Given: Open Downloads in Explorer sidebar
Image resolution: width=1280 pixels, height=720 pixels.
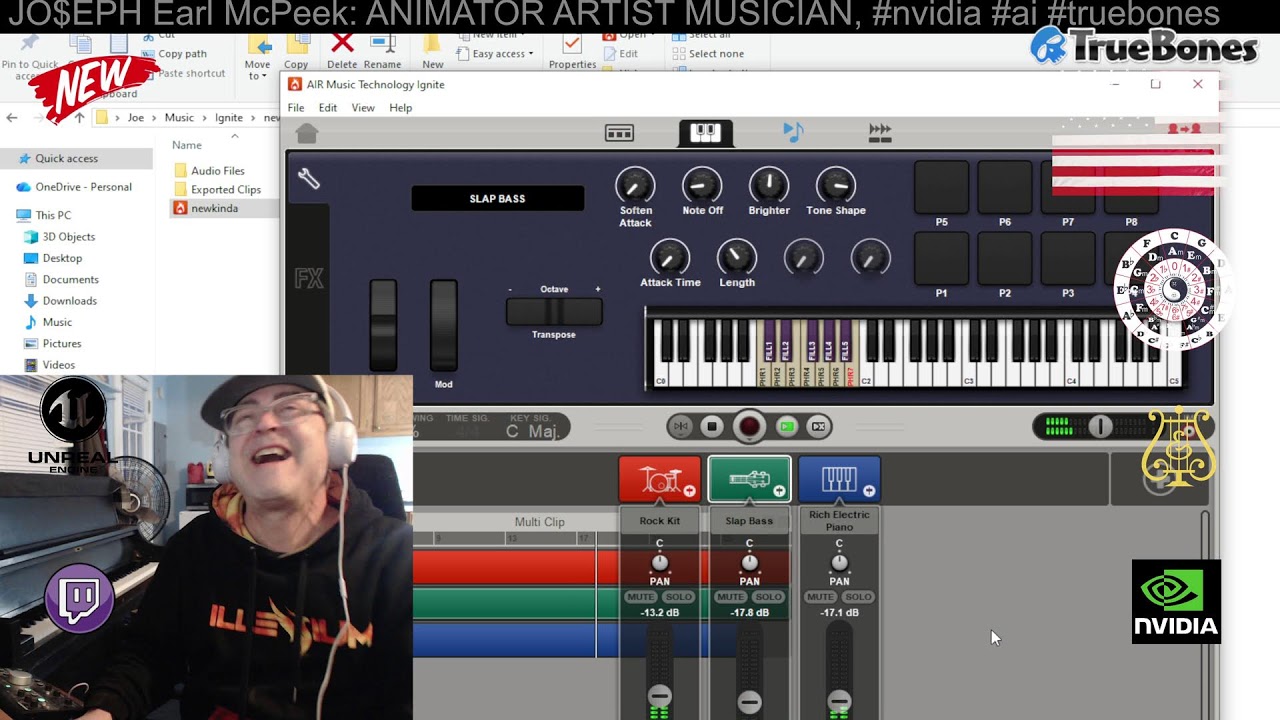Looking at the screenshot, I should coord(69,301).
